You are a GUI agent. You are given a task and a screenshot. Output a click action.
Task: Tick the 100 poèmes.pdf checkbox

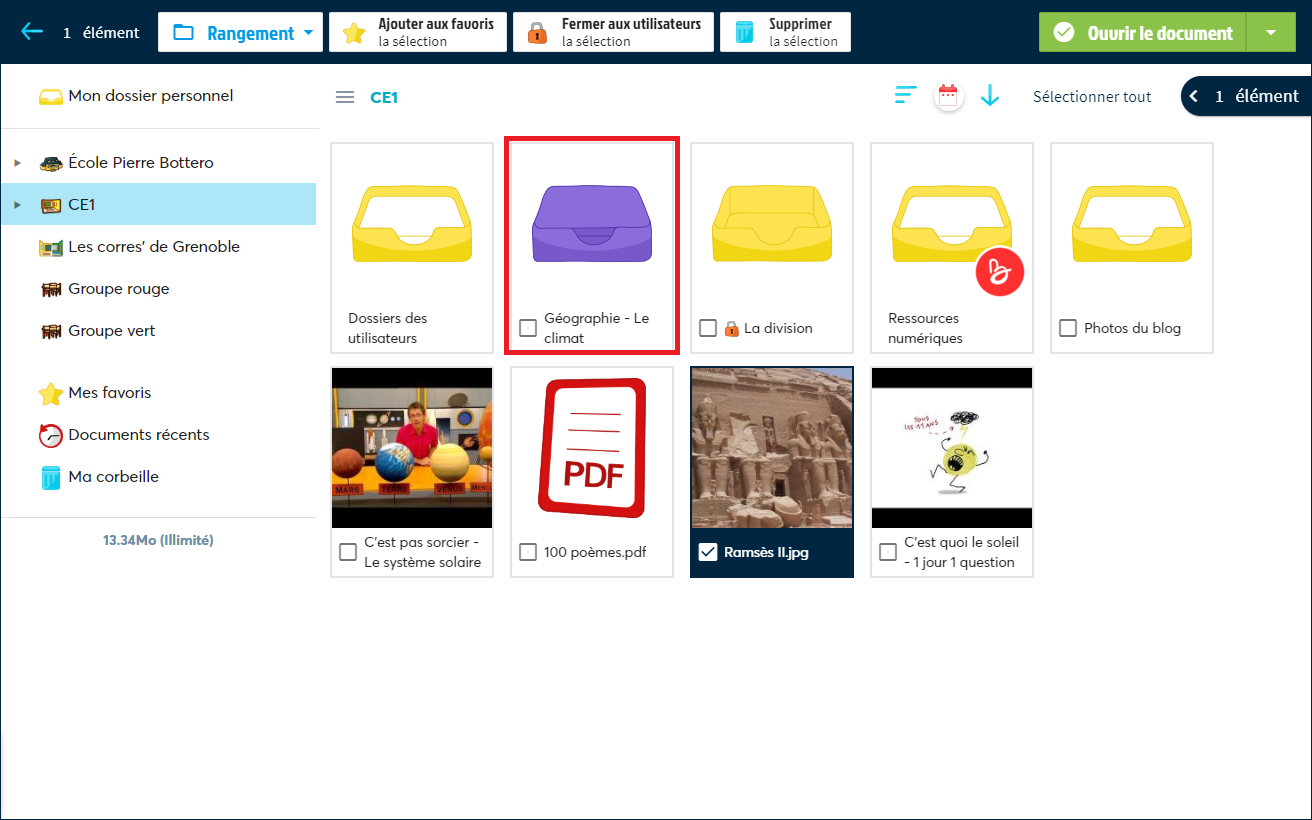(528, 552)
